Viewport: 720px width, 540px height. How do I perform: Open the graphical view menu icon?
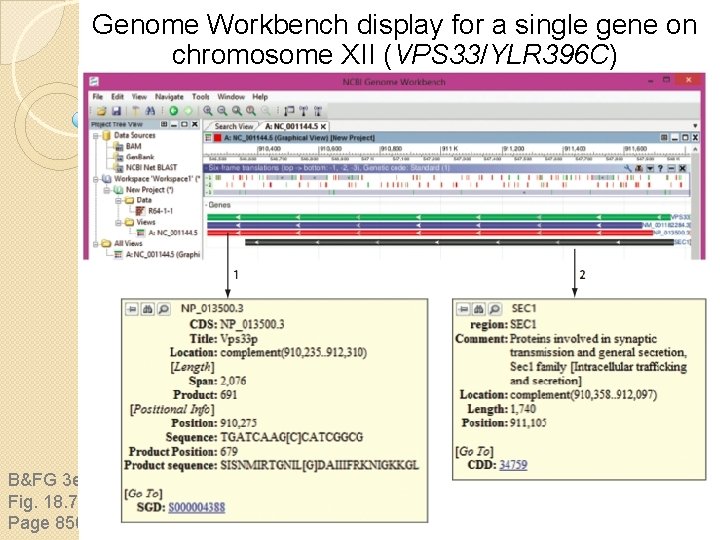coord(208,138)
